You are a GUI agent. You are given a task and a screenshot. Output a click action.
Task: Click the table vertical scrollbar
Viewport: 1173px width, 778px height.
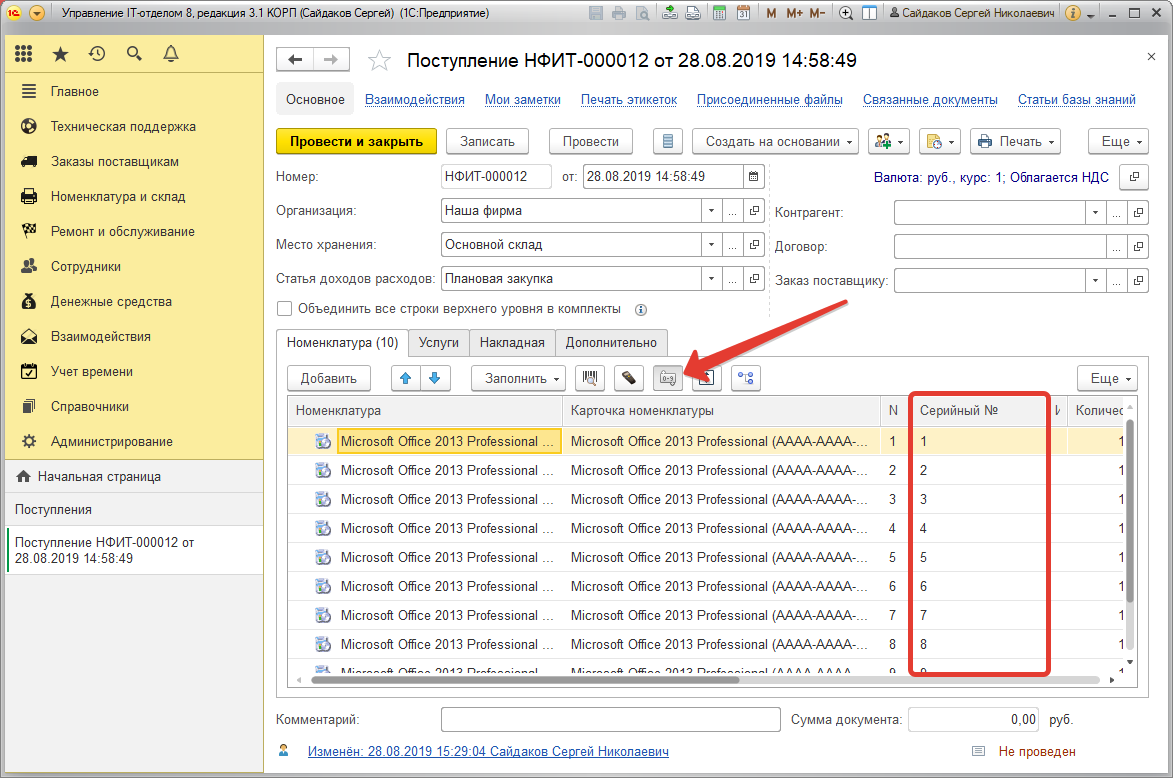point(1130,511)
